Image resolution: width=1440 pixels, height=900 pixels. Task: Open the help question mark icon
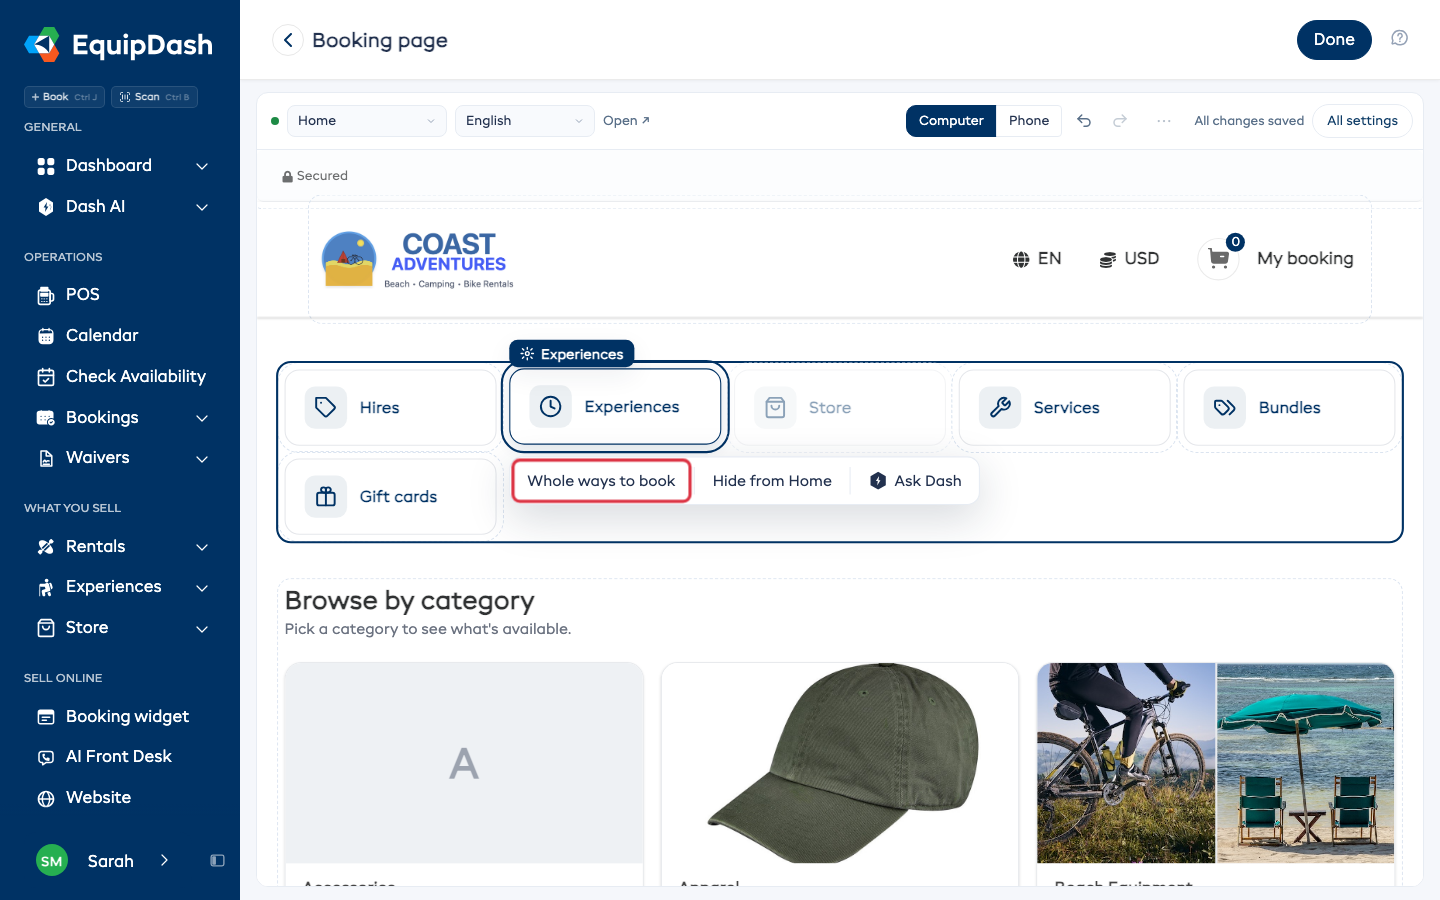[x=1399, y=38]
